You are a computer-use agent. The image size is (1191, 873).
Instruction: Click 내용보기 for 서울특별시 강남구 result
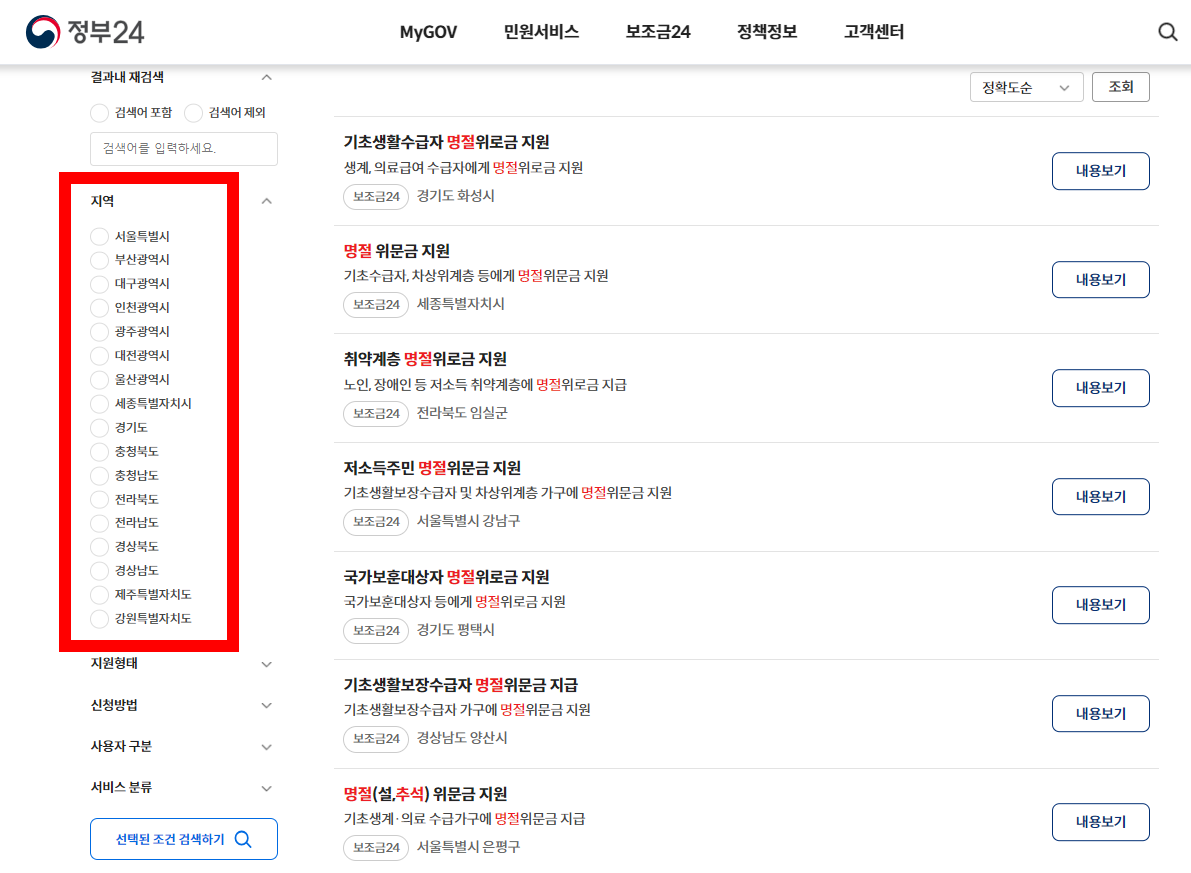pyautogui.click(x=1101, y=497)
